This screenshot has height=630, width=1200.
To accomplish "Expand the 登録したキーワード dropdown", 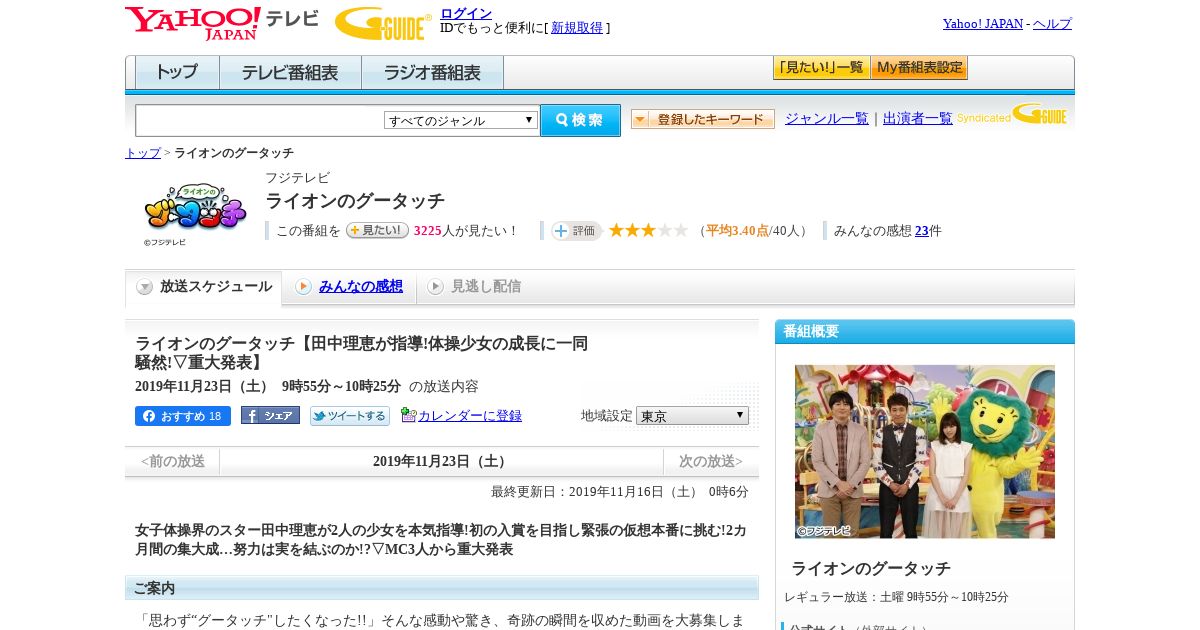I will pyautogui.click(x=702, y=119).
